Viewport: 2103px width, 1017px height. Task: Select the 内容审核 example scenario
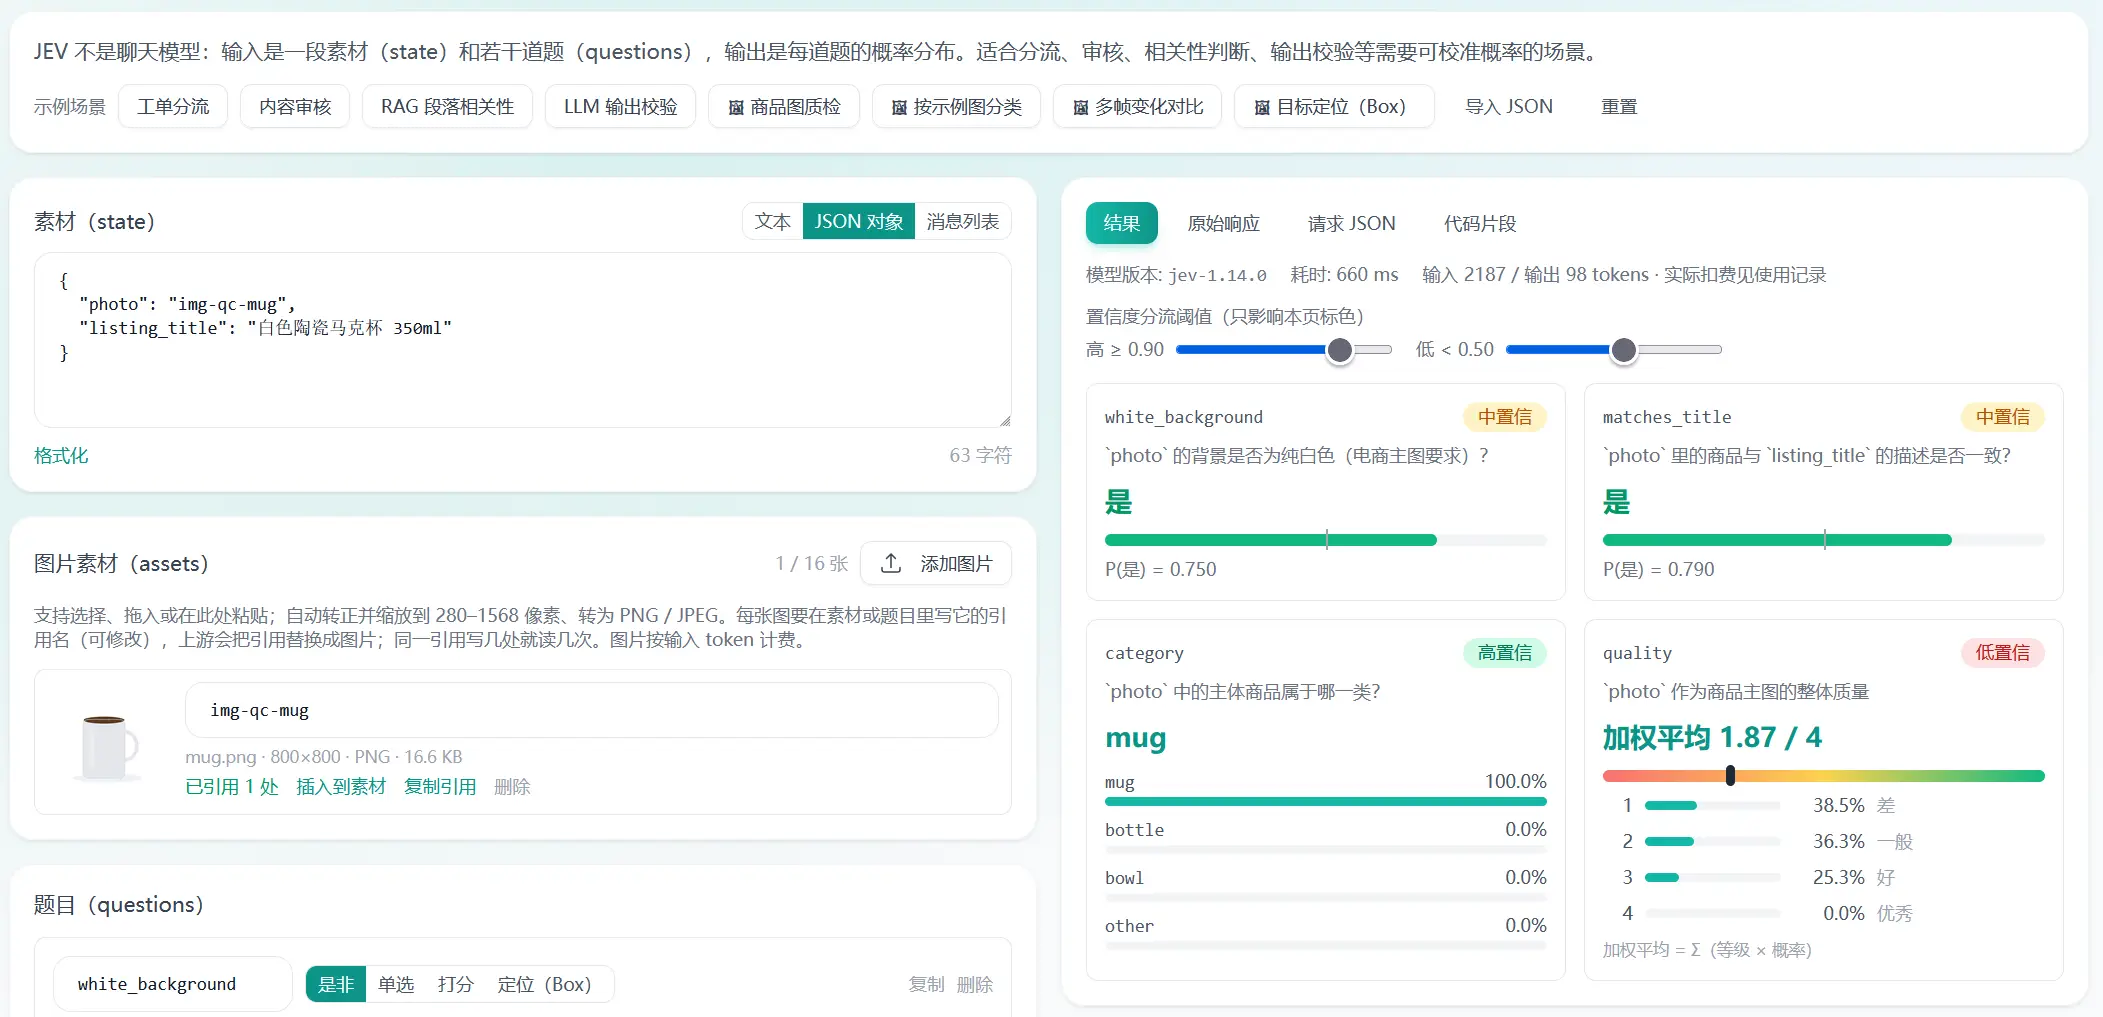pos(295,107)
